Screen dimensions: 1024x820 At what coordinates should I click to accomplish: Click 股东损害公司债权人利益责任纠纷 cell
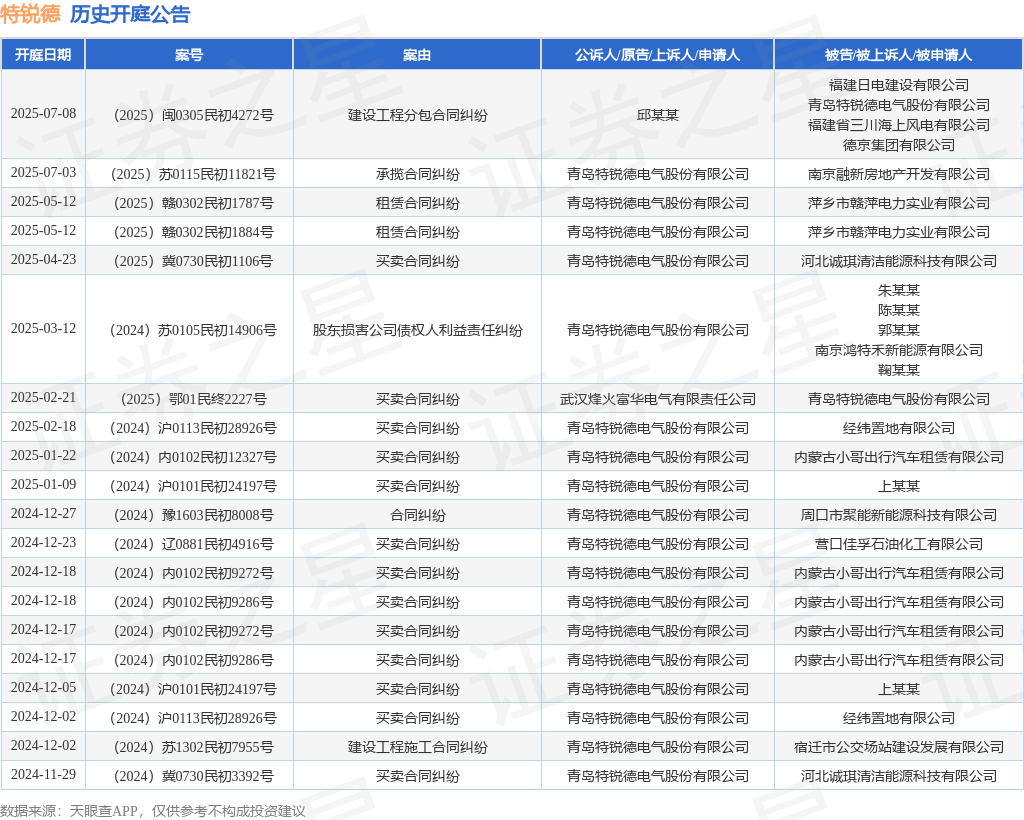pos(417,330)
